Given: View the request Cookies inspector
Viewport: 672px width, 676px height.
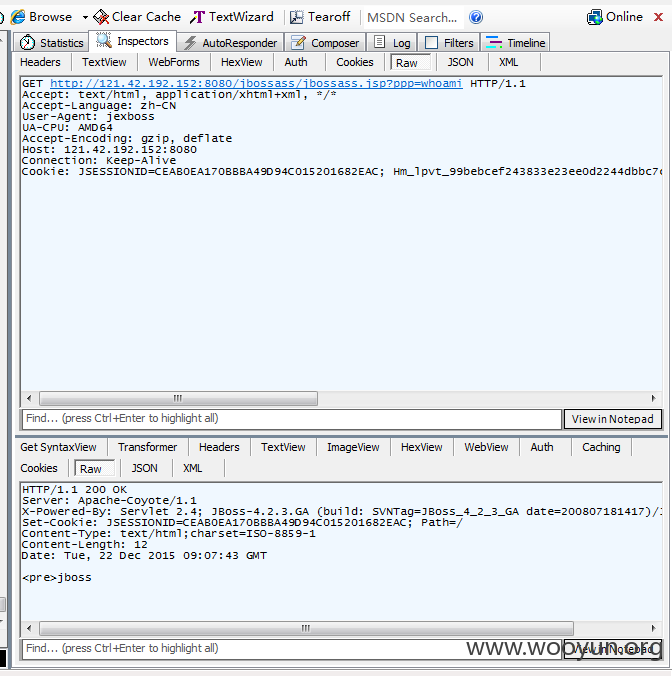Looking at the screenshot, I should click(355, 63).
